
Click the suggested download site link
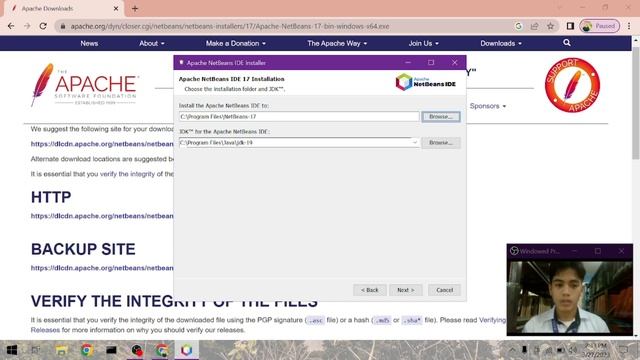(x=102, y=144)
